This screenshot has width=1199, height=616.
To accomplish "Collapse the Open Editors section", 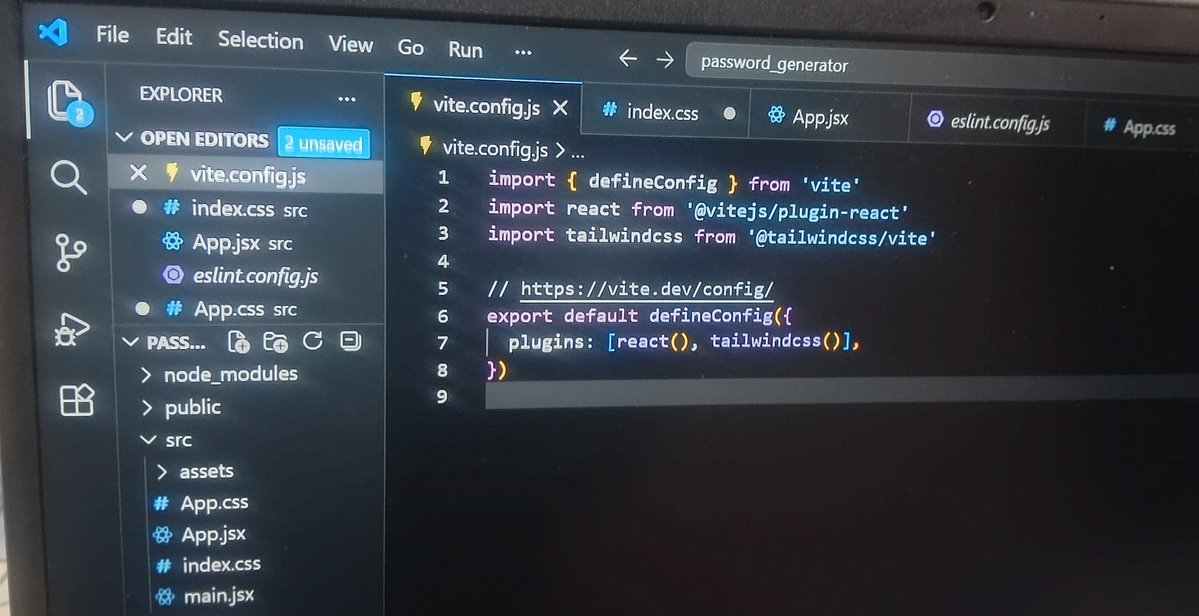I will coord(124,138).
